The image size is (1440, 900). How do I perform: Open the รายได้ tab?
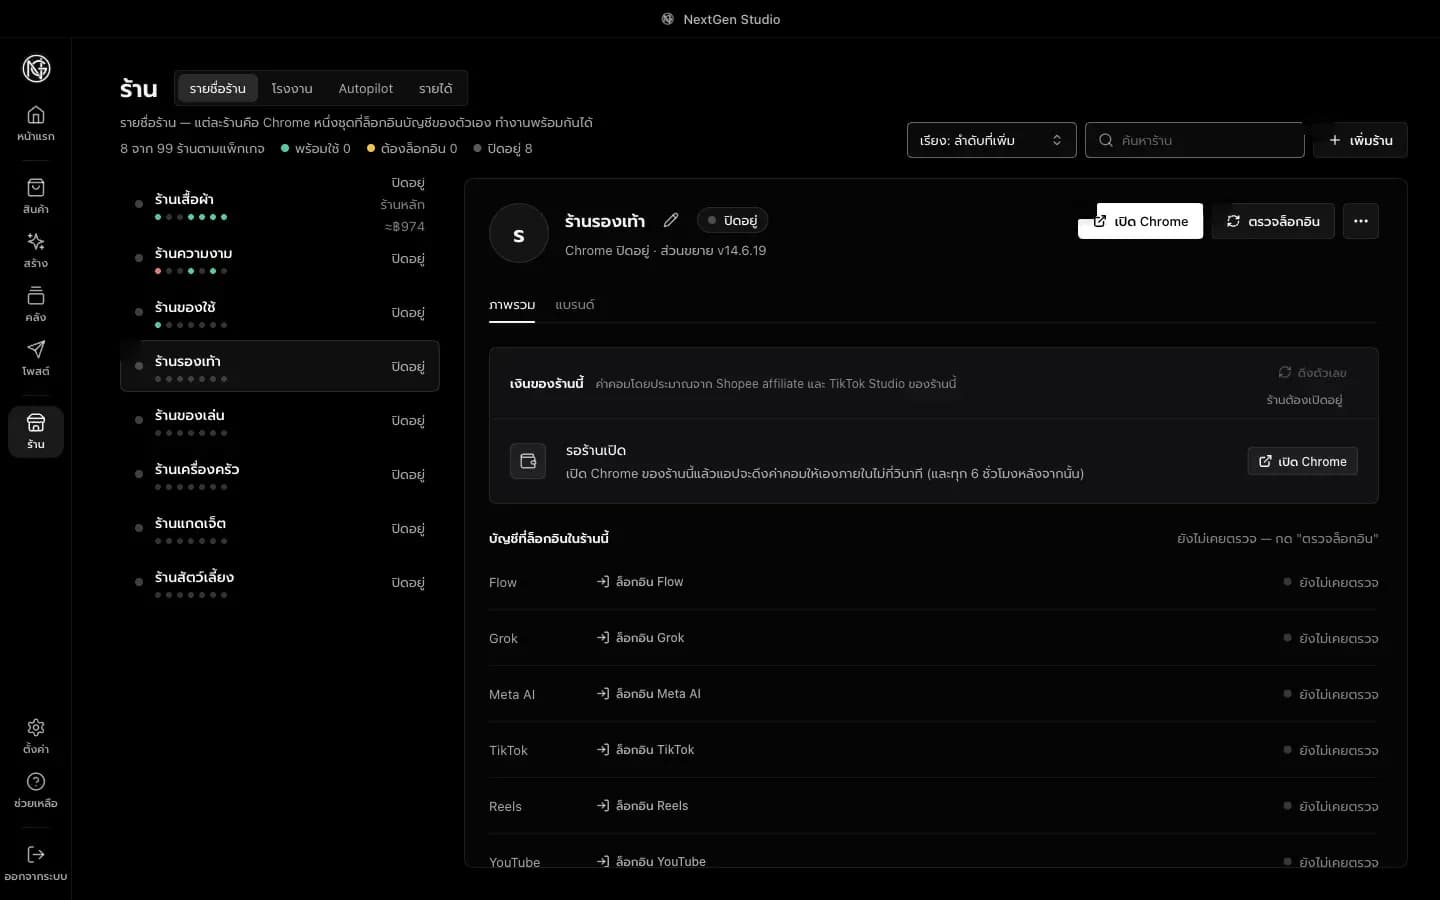point(436,88)
